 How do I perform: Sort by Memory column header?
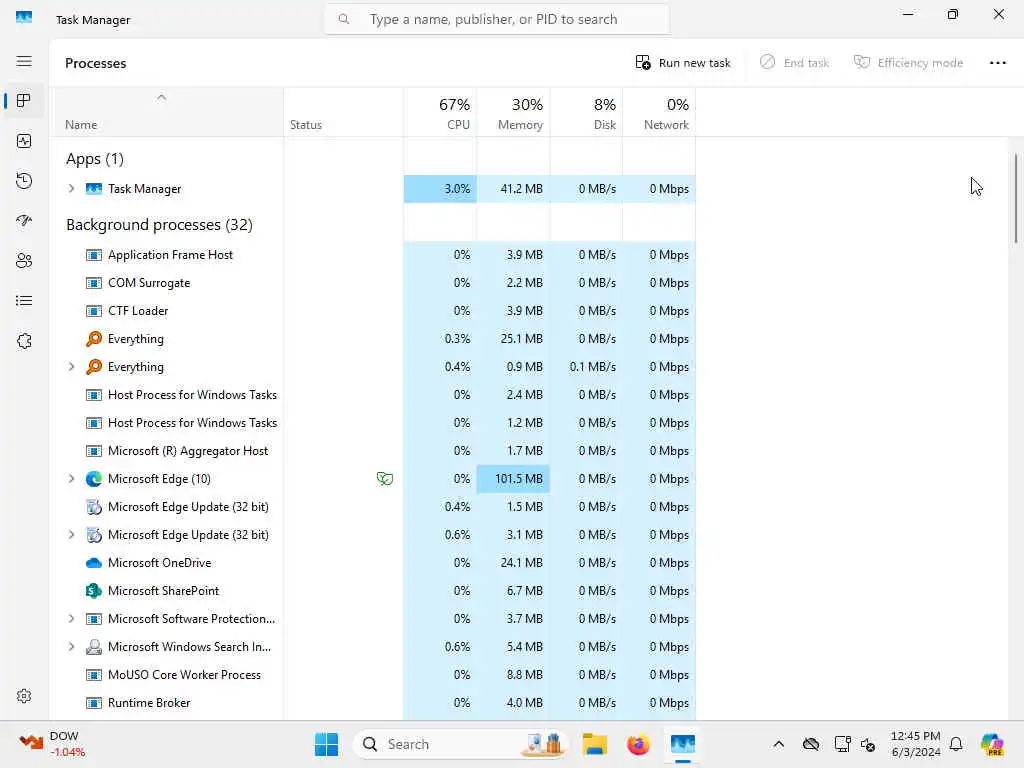pos(513,112)
